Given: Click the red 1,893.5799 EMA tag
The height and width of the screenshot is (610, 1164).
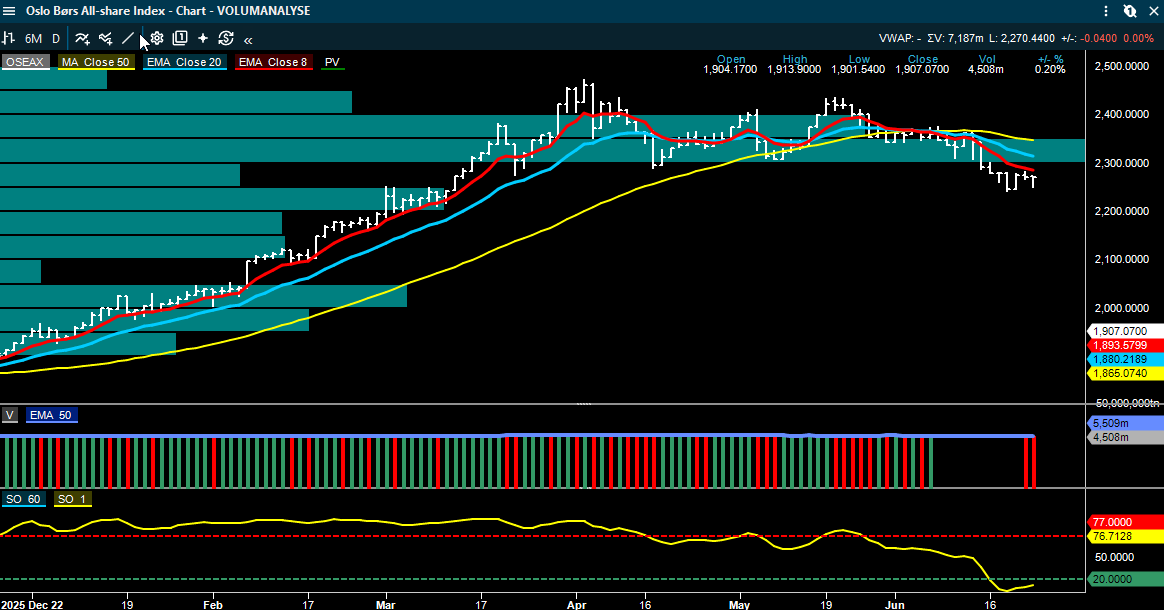Looking at the screenshot, I should pos(1125,345).
